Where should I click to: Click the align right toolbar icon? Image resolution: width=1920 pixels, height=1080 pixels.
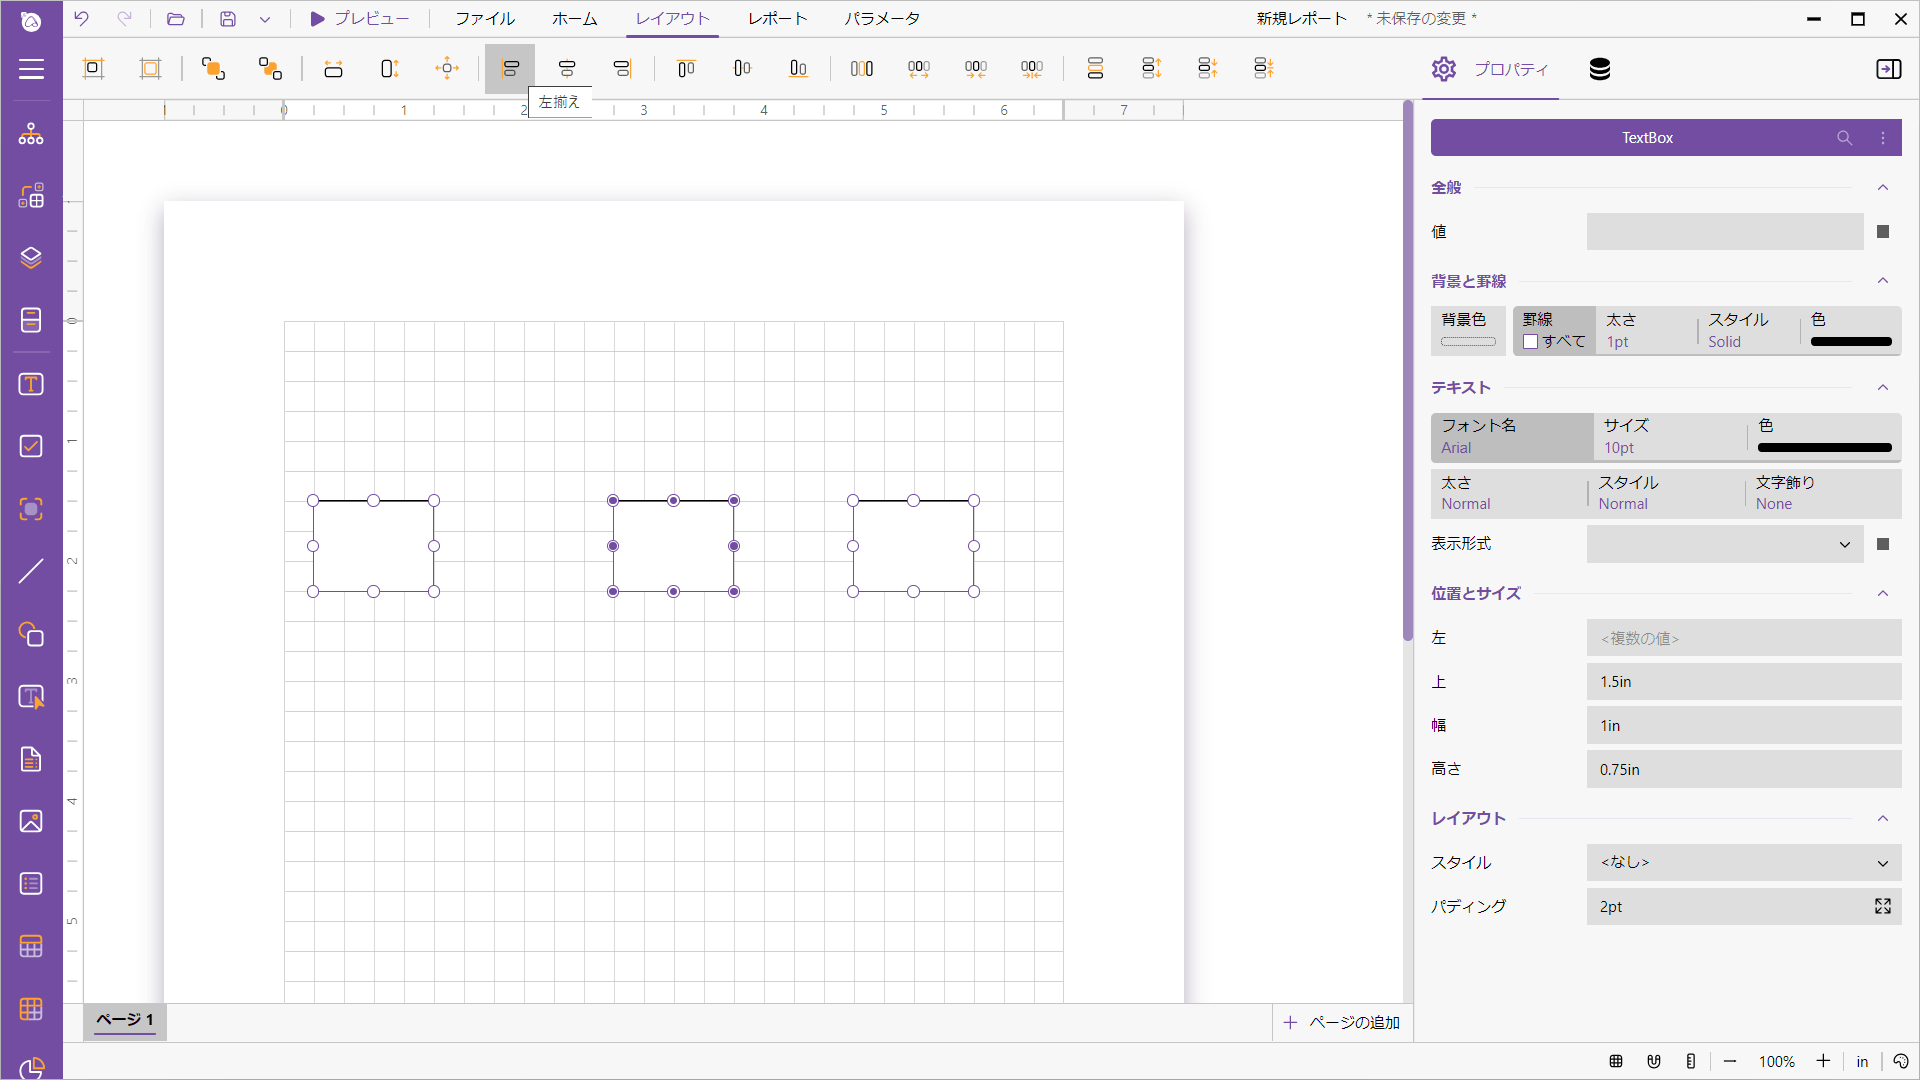coord(622,68)
